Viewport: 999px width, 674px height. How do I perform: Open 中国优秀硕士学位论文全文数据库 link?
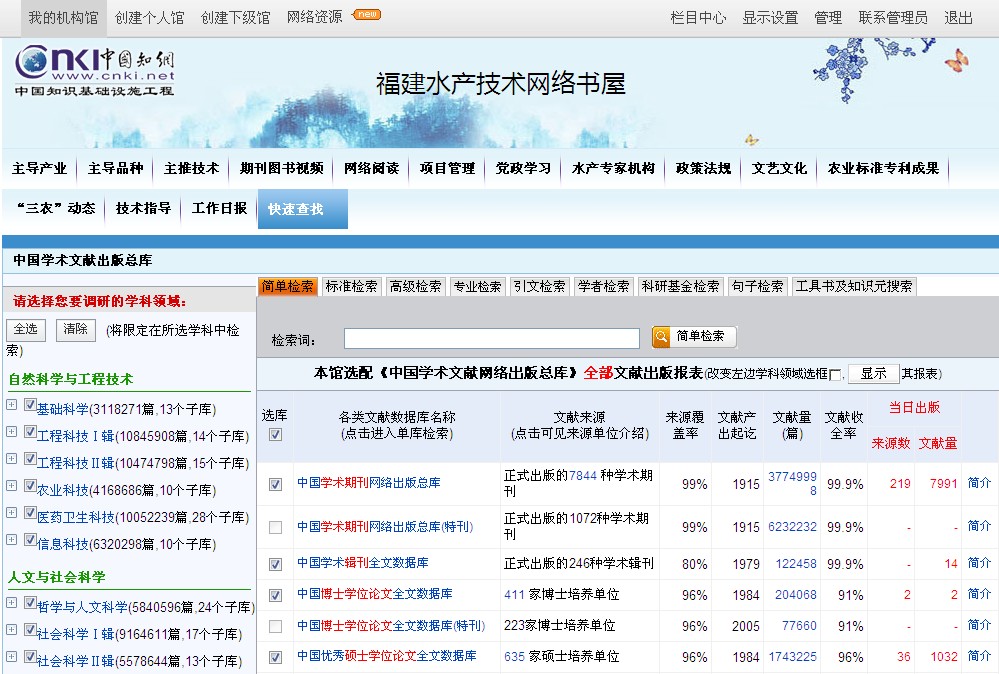[387, 656]
